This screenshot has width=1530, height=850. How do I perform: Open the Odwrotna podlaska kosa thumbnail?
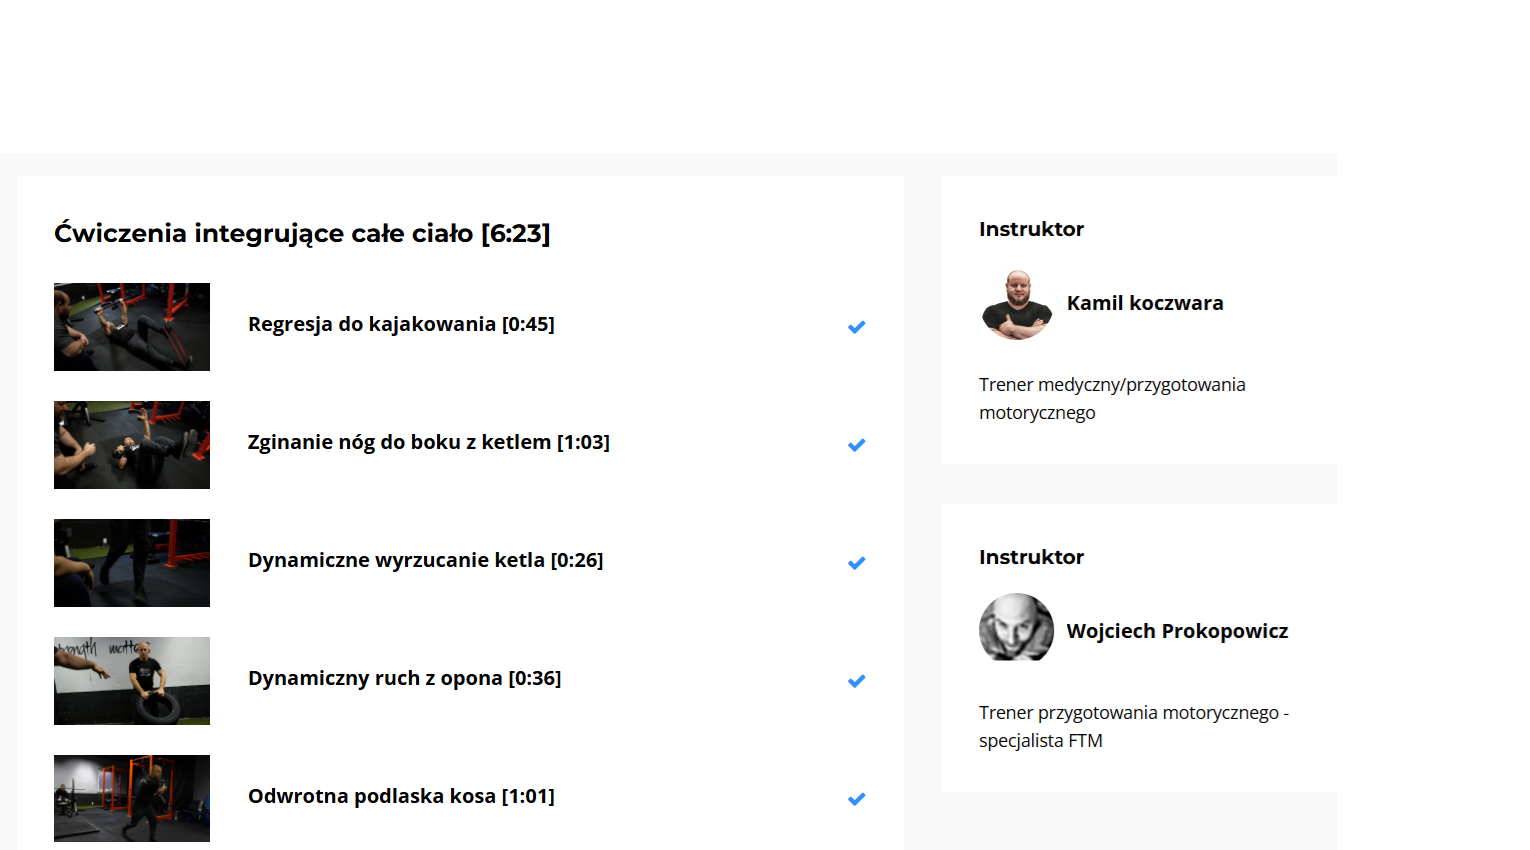point(132,798)
